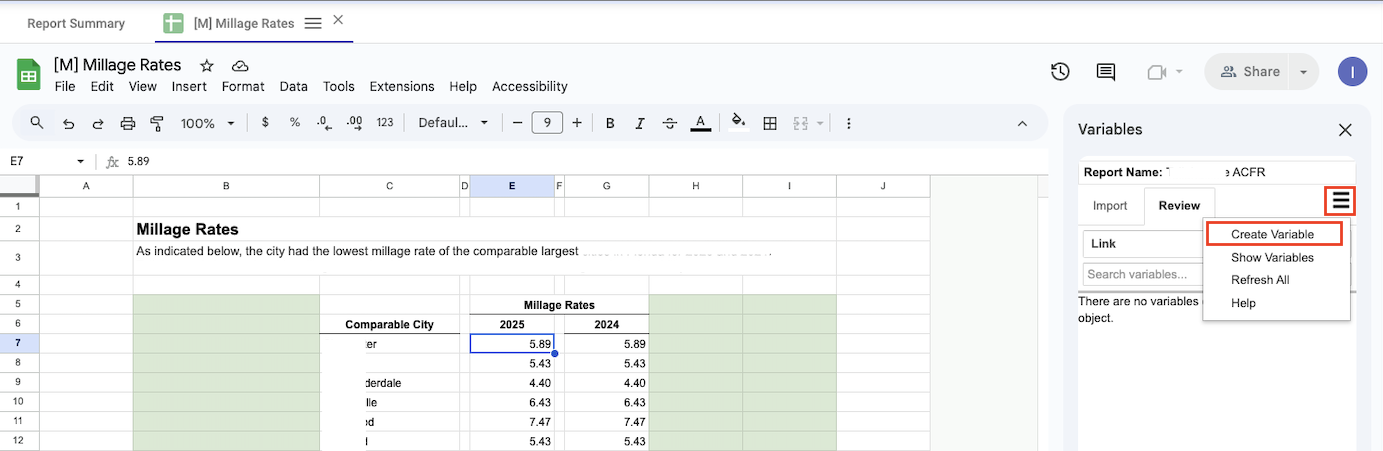The width and height of the screenshot is (1383, 451).
Task: Open the text color picker
Action: pos(701,123)
